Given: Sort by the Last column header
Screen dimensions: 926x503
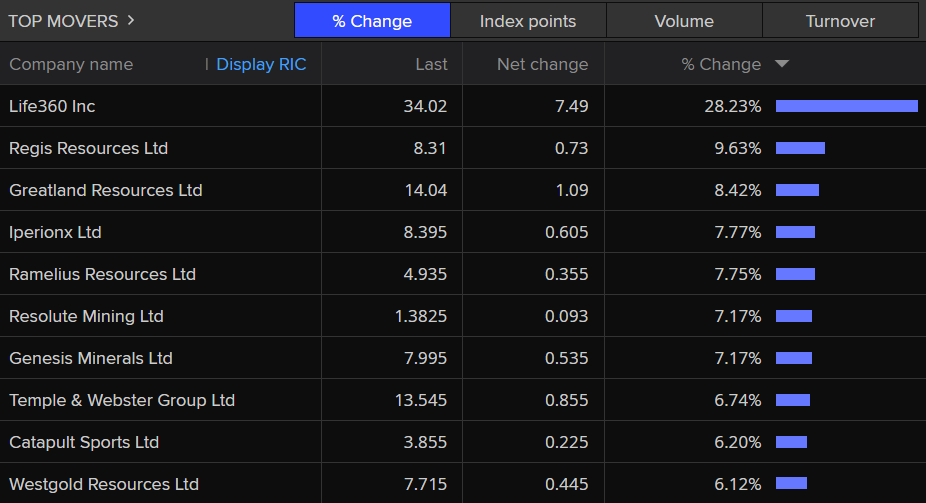Looking at the screenshot, I should click(x=431, y=64).
